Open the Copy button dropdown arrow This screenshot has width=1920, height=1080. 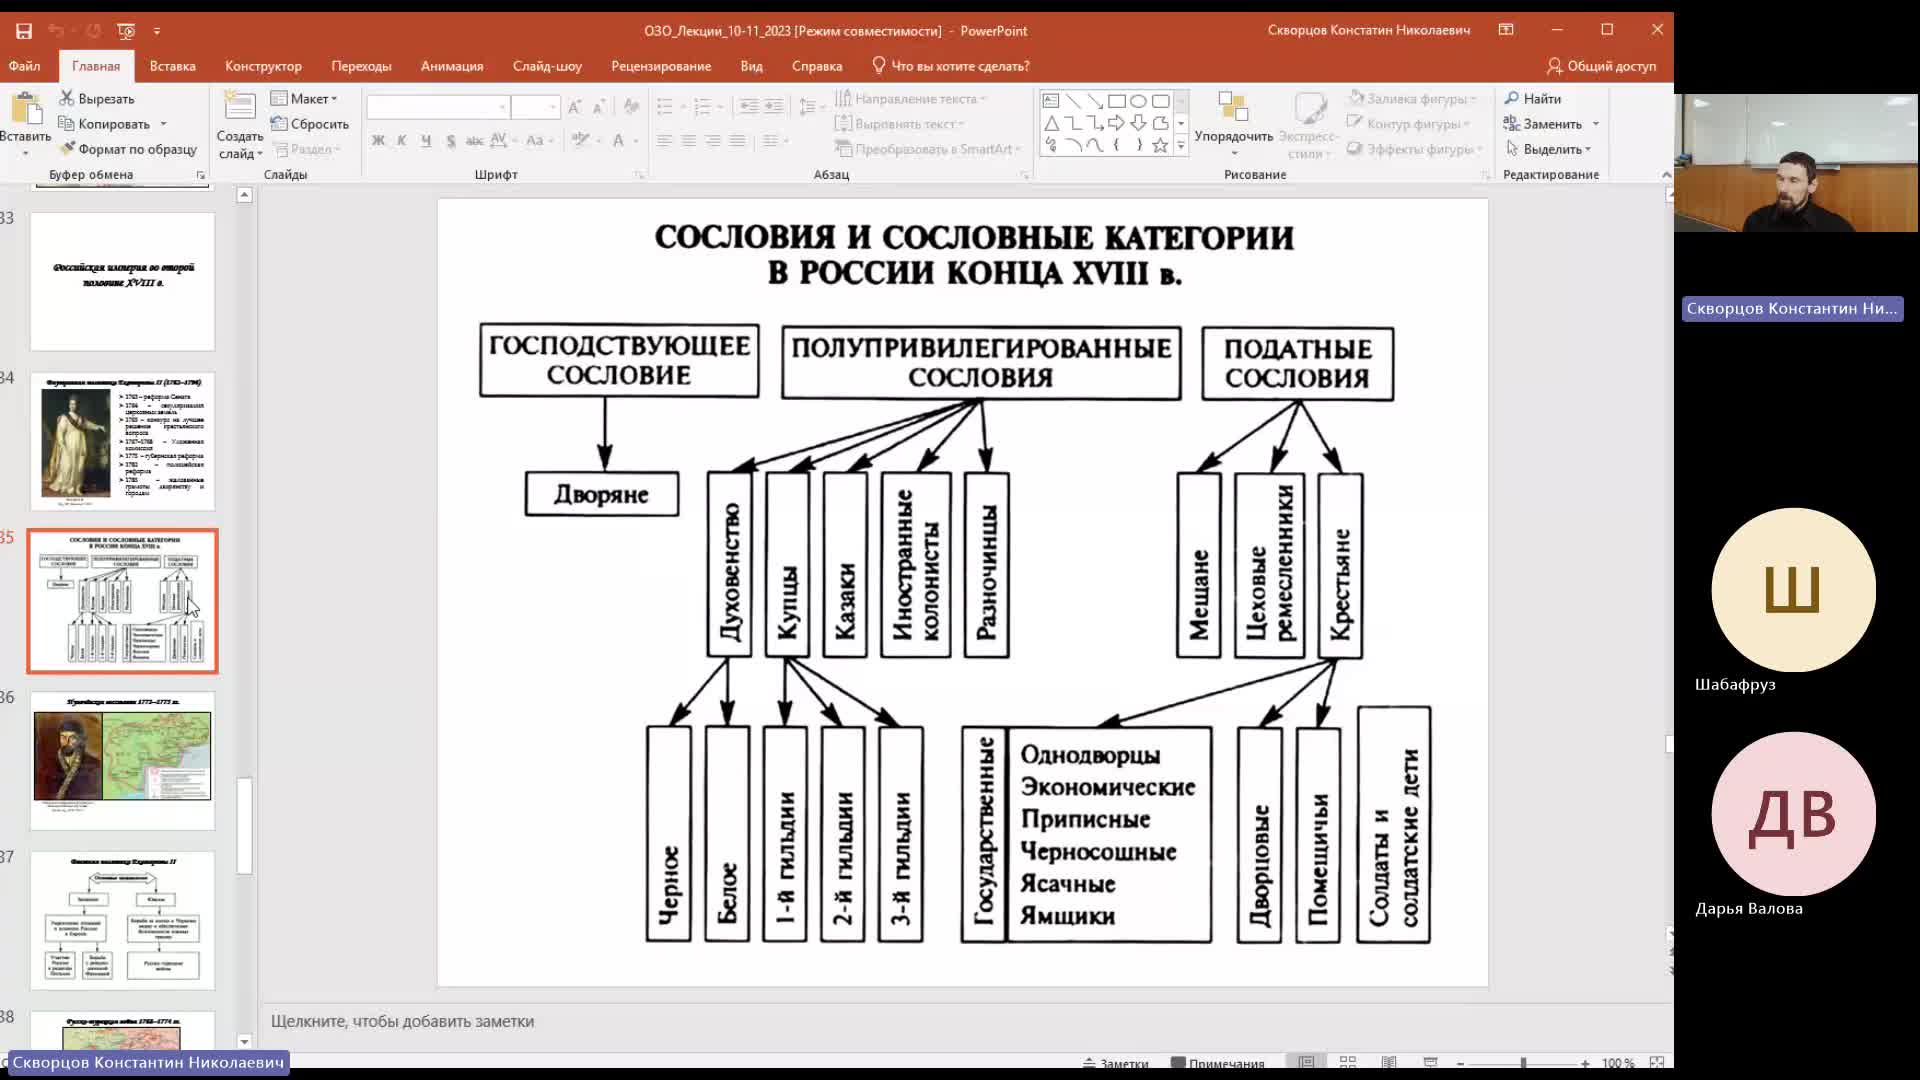tap(163, 124)
